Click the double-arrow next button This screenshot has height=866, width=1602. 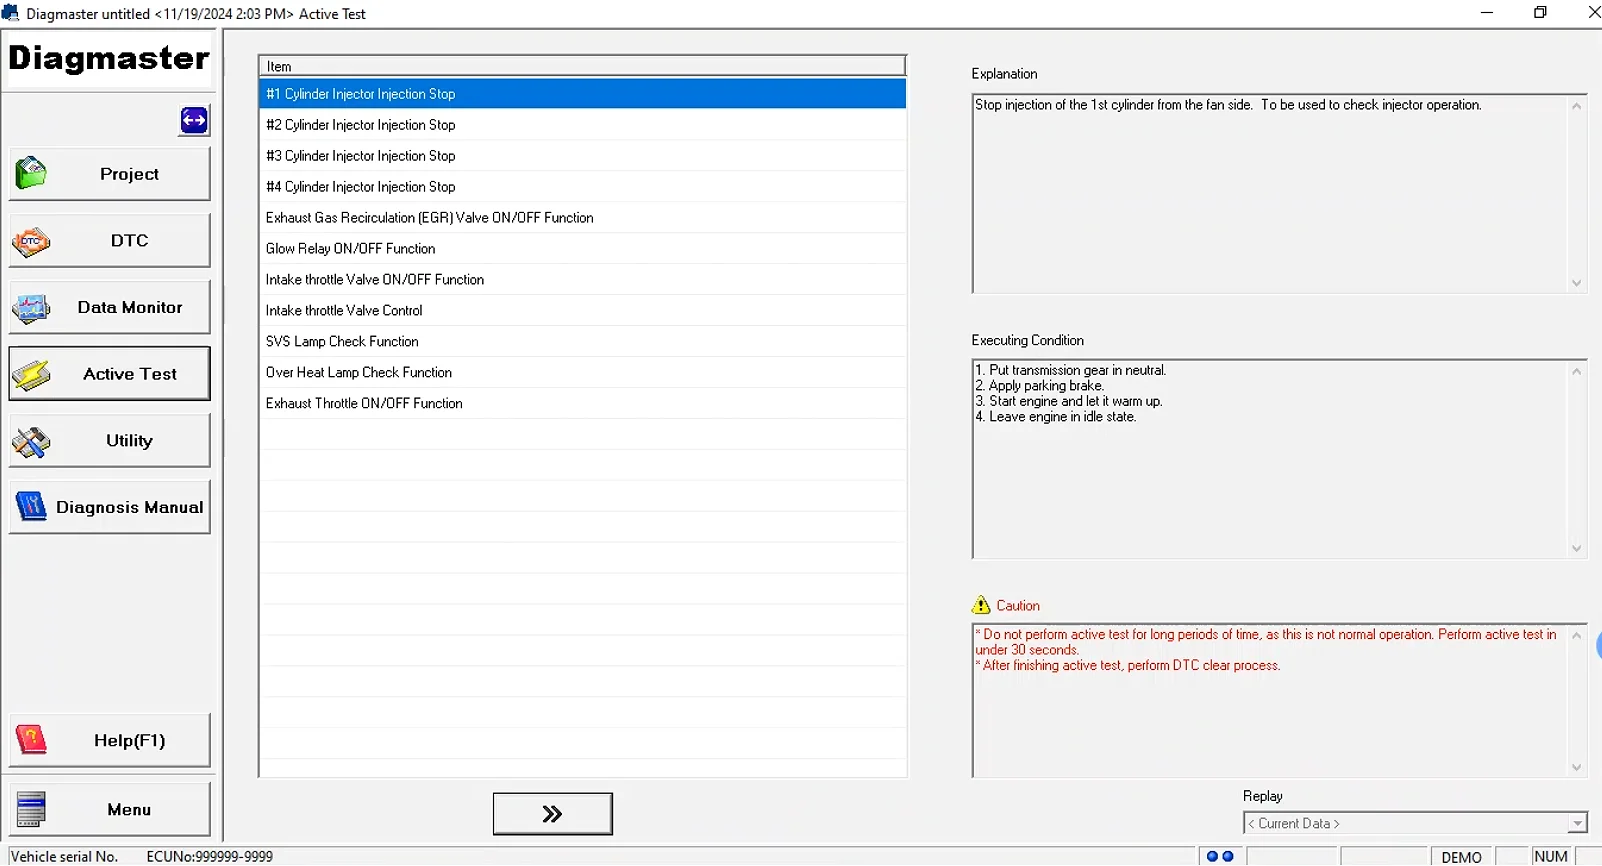point(553,814)
